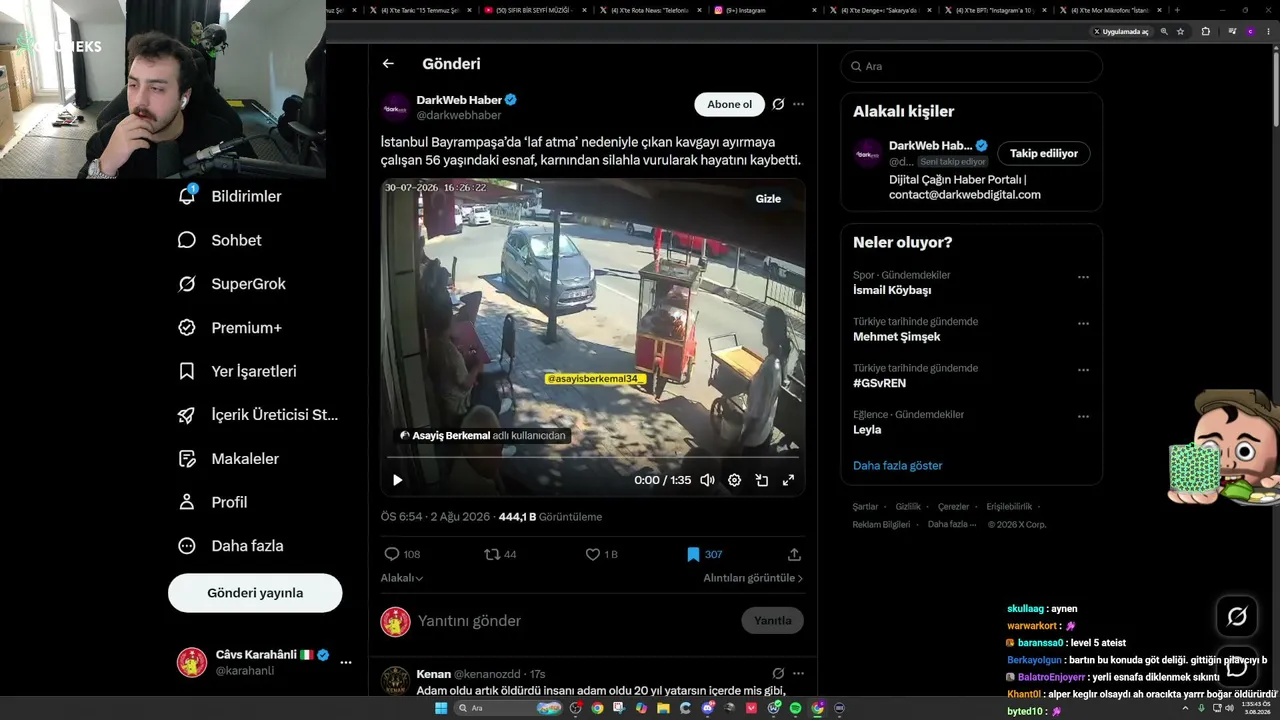Screen dimensions: 1280x720
Task: Open Premium+ in the sidebar
Action: (x=229, y=328)
